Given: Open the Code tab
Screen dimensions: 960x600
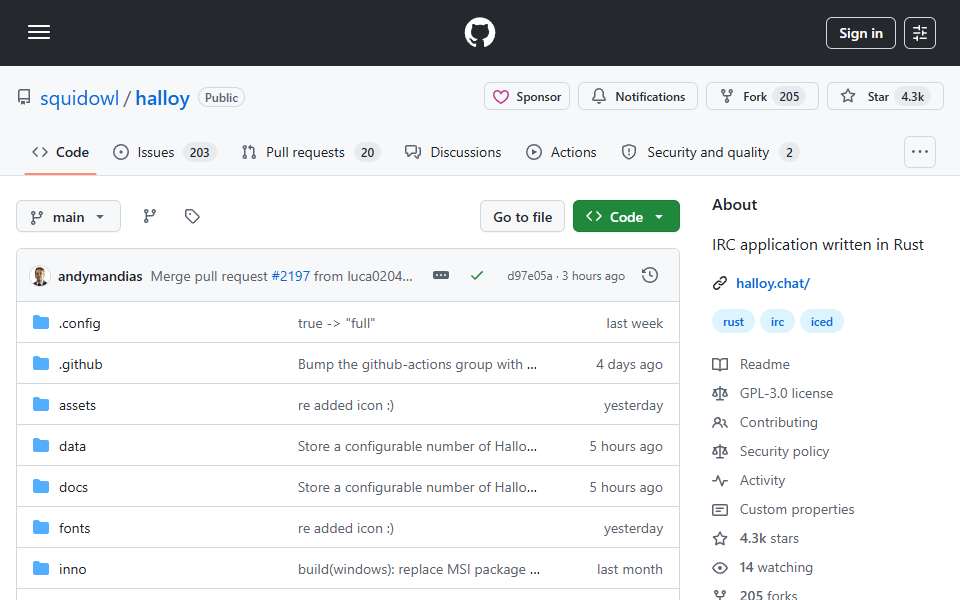Looking at the screenshot, I should pyautogui.click(x=61, y=152).
